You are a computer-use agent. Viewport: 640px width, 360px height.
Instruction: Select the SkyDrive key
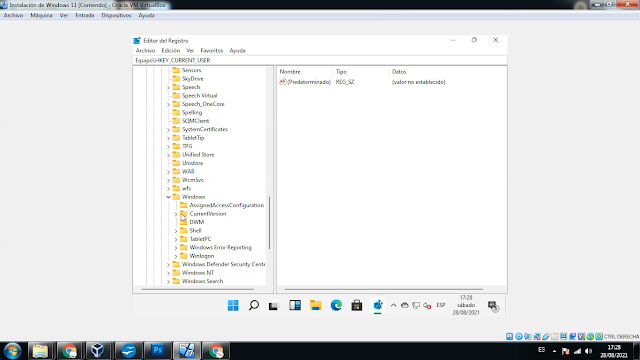pos(192,79)
